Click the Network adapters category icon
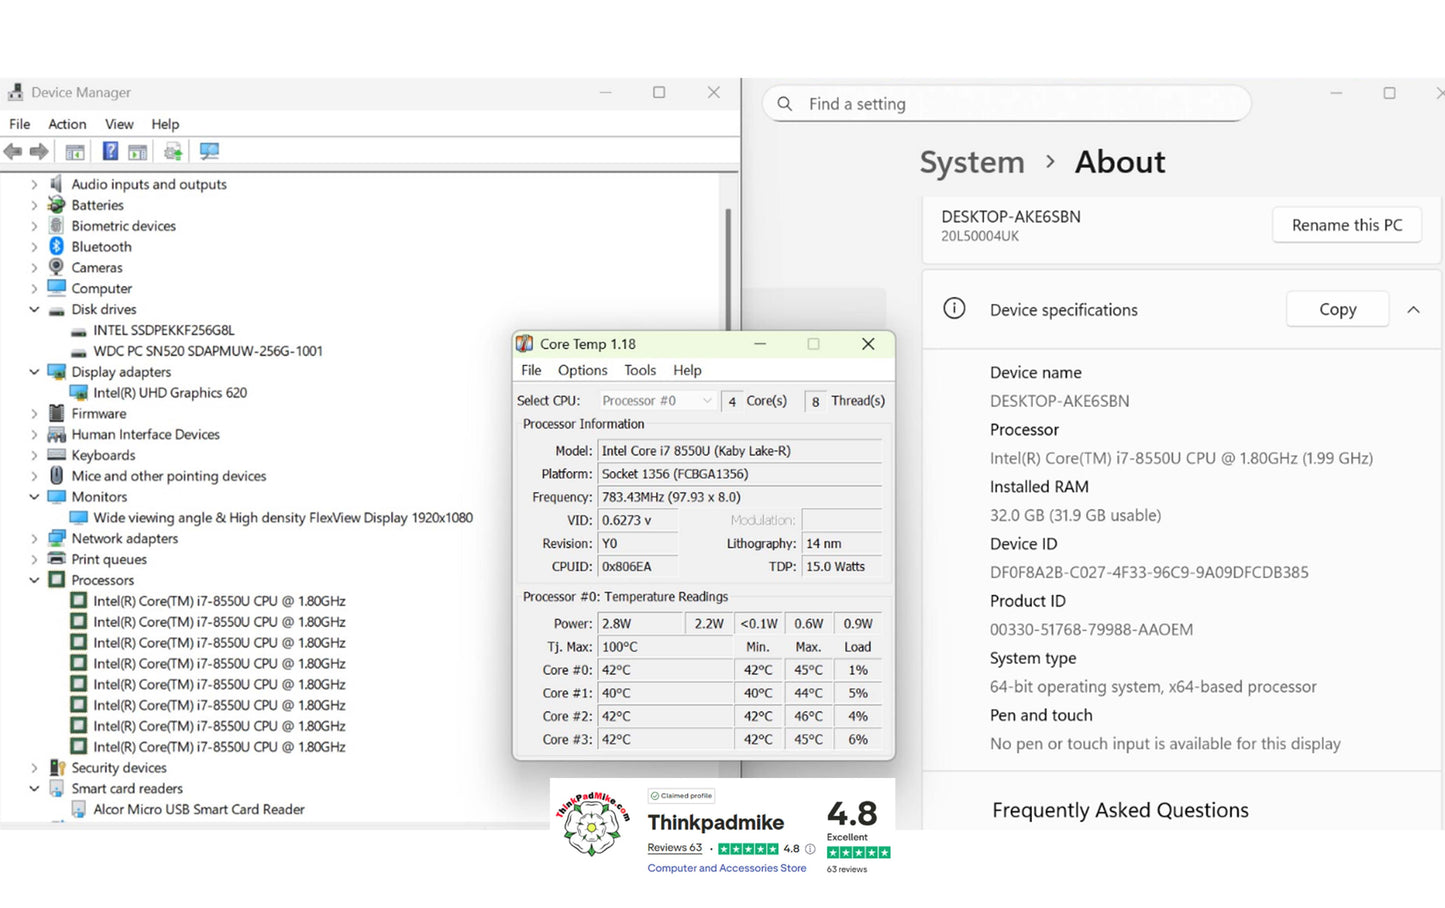1445x908 pixels. 56,538
